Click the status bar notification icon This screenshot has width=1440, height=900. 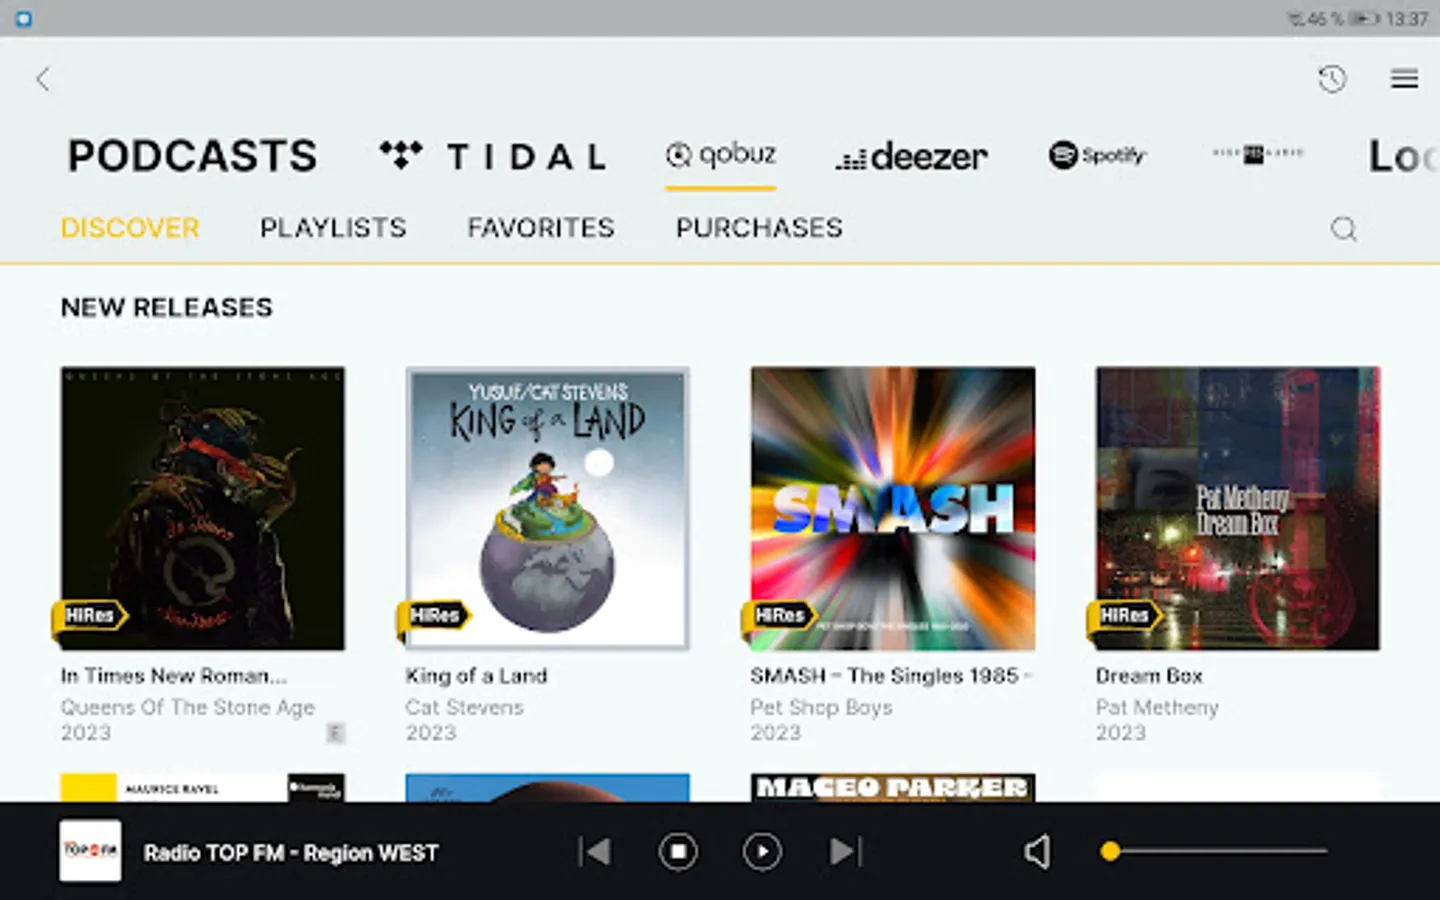point(24,19)
